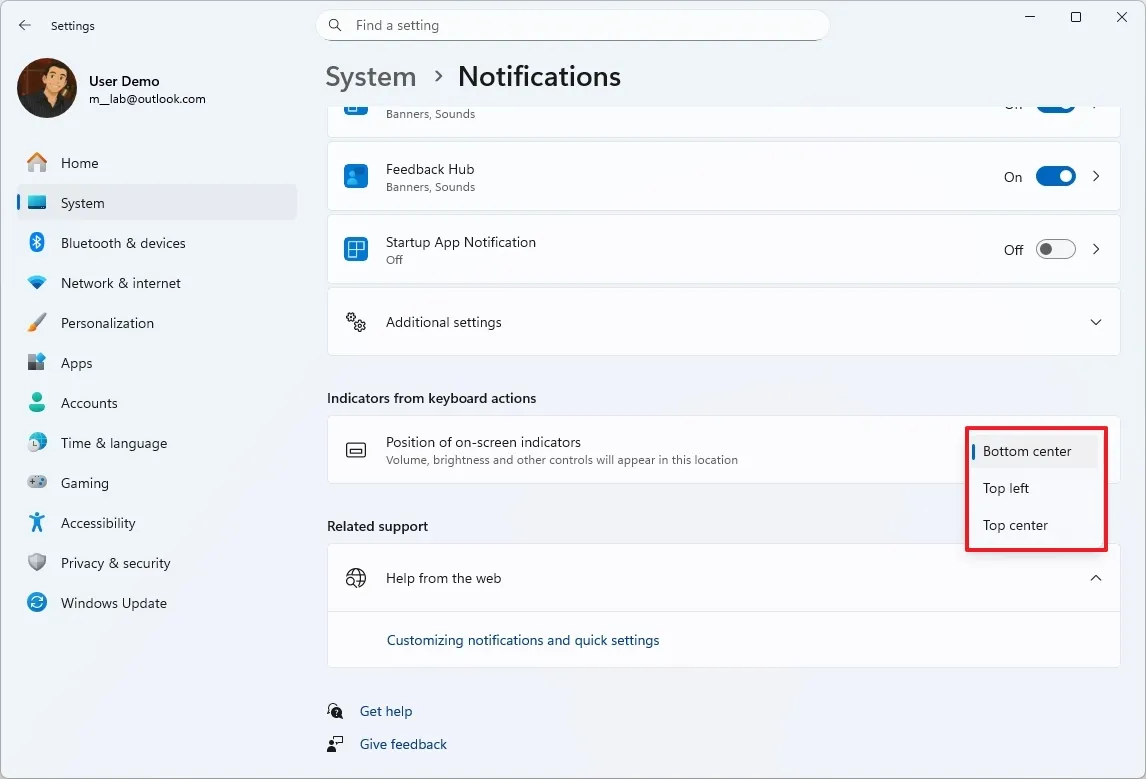The image size is (1146, 779).
Task: Go to the Home menu item
Action: (80, 162)
